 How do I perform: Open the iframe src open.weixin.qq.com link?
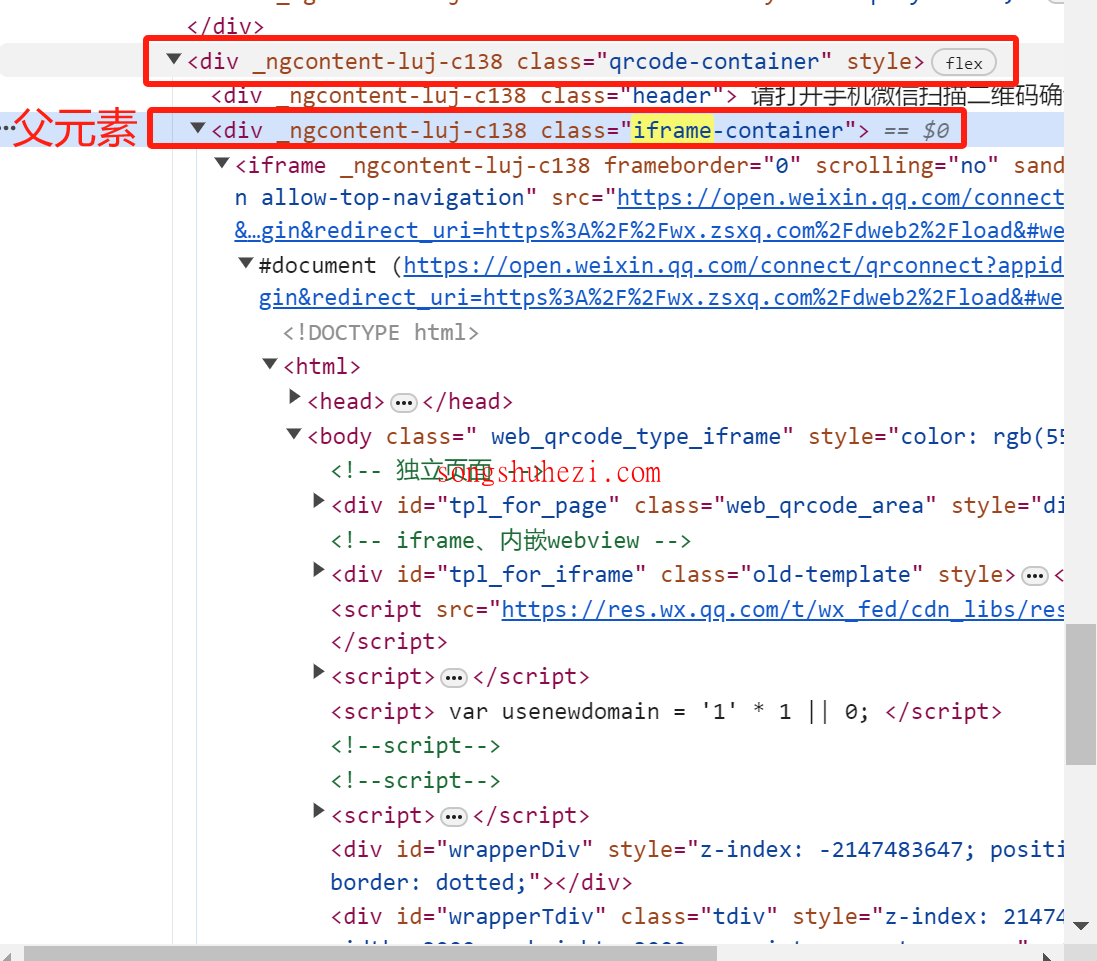click(x=840, y=198)
